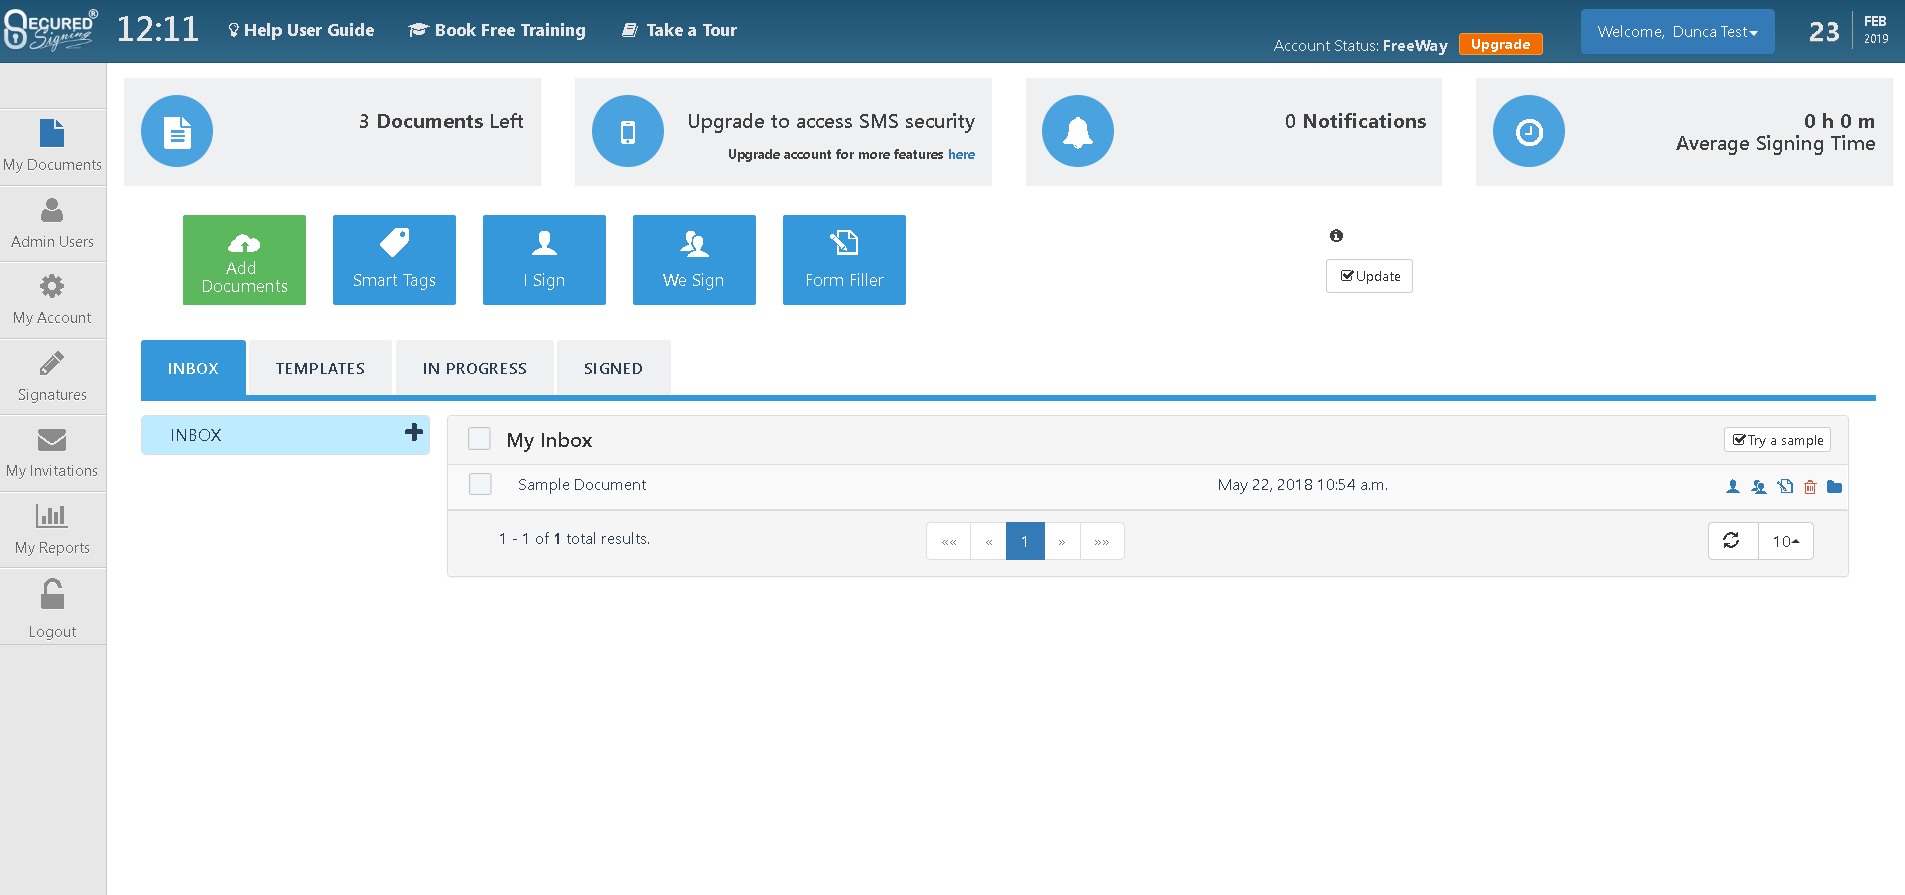Open the Book Free Training link
Viewport: 1905px width, 895px height.
(x=497, y=30)
